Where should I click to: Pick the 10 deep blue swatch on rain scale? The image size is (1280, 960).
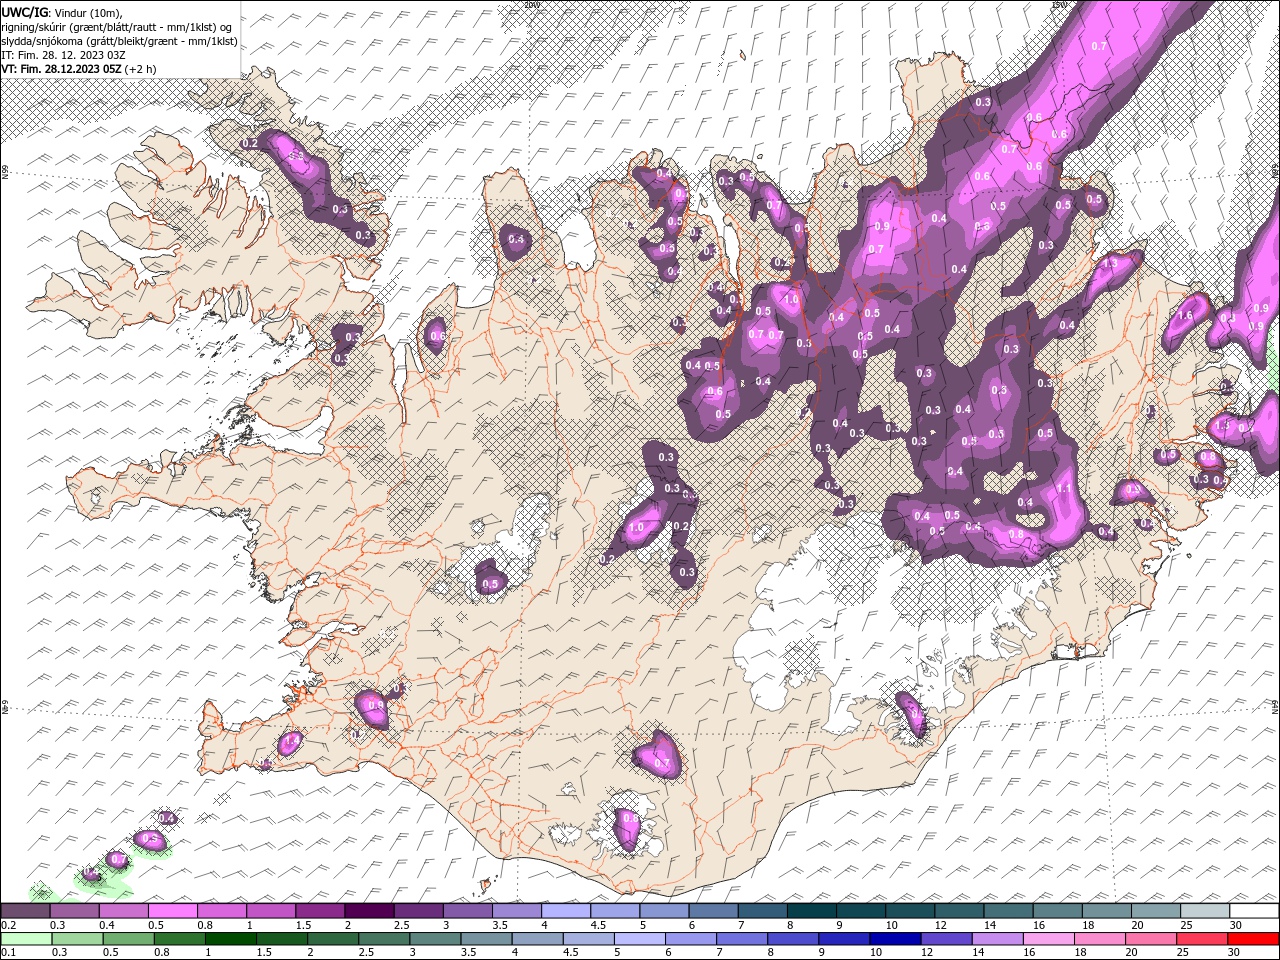coord(895,939)
